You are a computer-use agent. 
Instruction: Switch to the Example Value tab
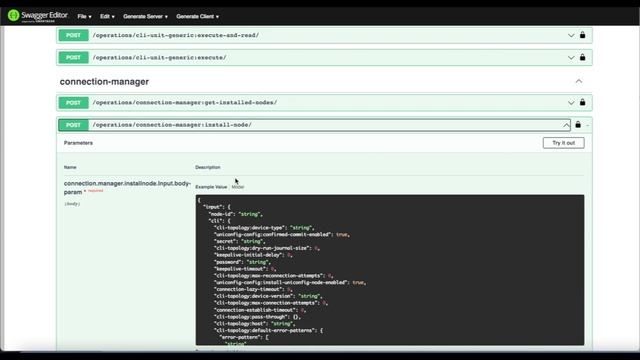211,187
